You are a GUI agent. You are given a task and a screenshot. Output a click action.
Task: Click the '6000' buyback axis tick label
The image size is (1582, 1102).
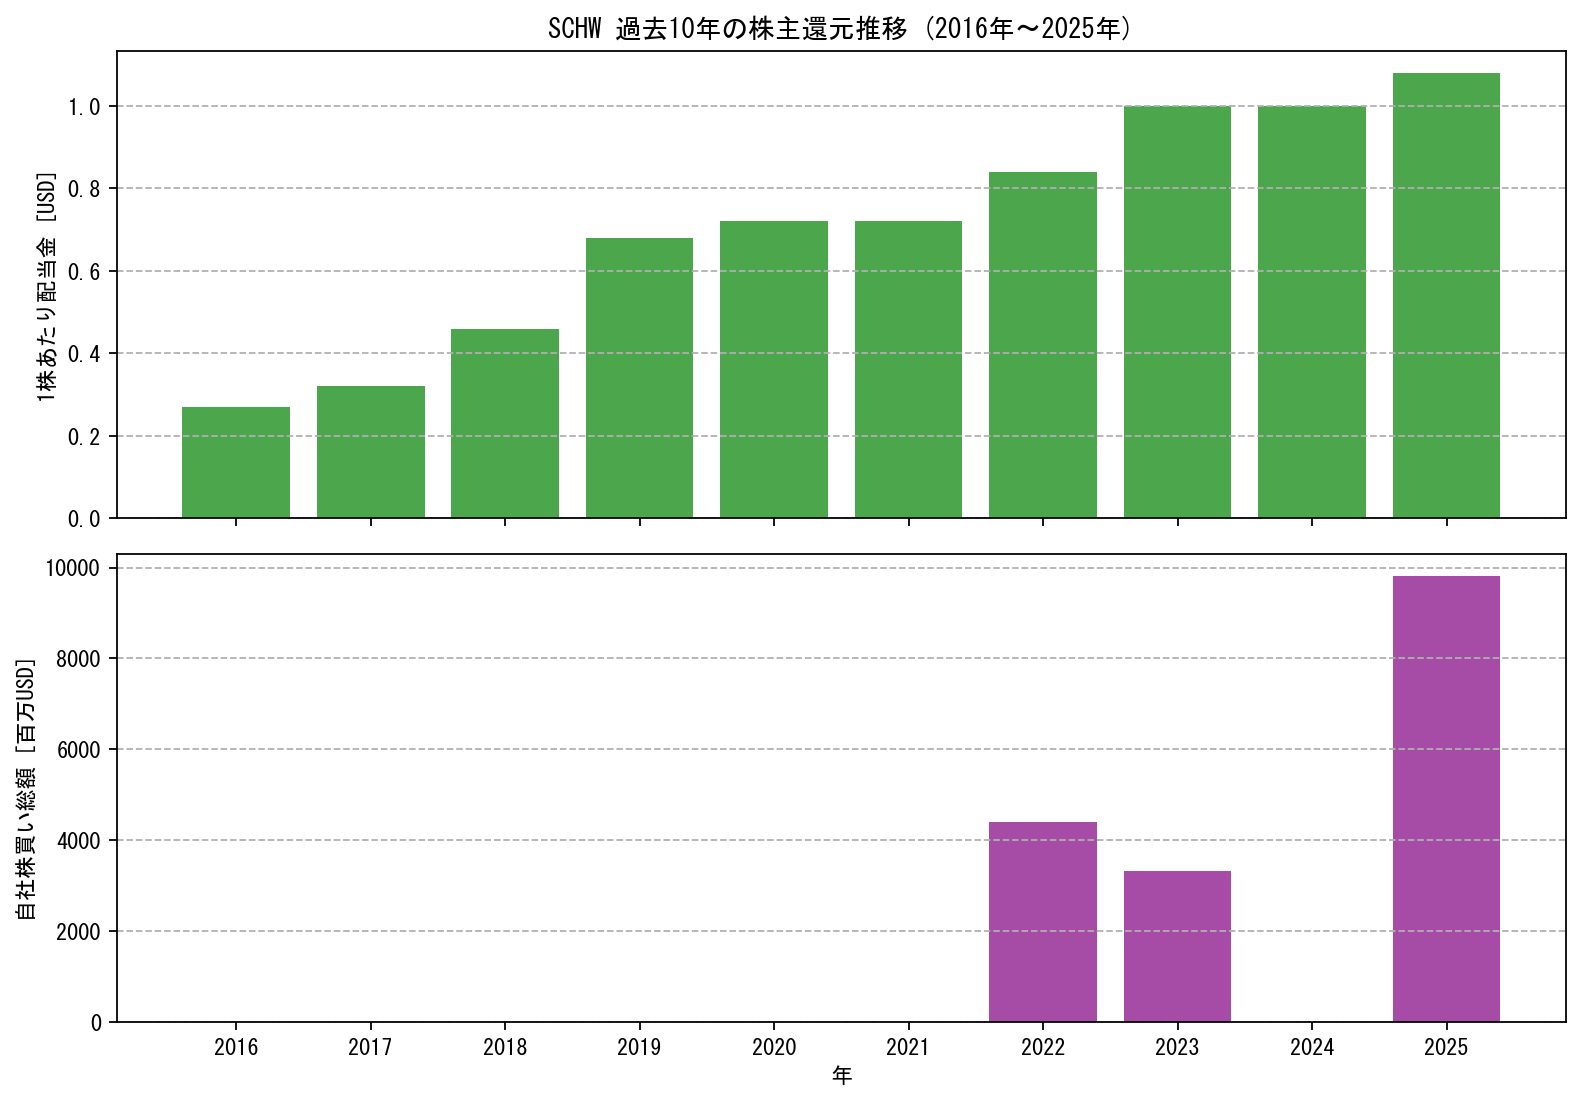click(x=80, y=750)
